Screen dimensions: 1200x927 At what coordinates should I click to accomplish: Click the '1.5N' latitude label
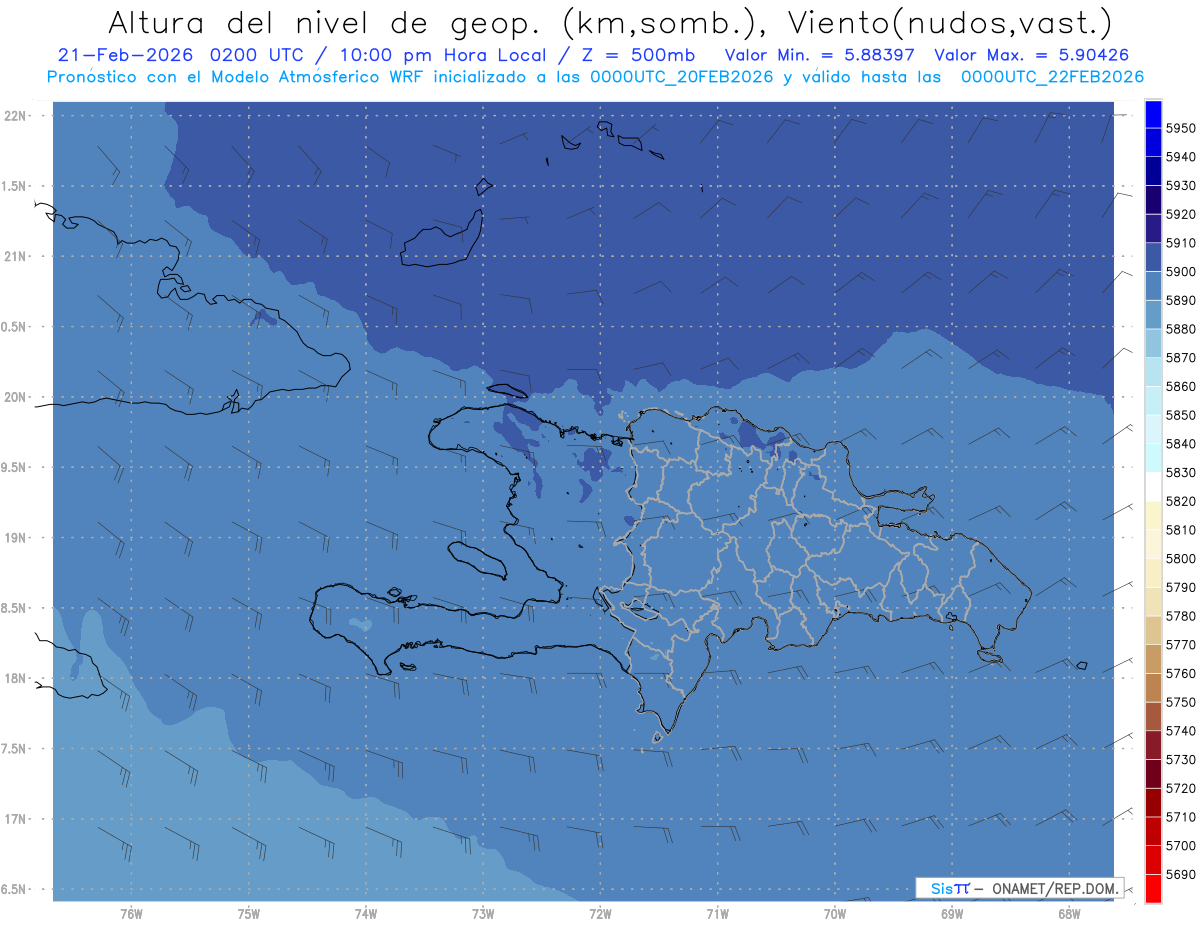pos(15,186)
